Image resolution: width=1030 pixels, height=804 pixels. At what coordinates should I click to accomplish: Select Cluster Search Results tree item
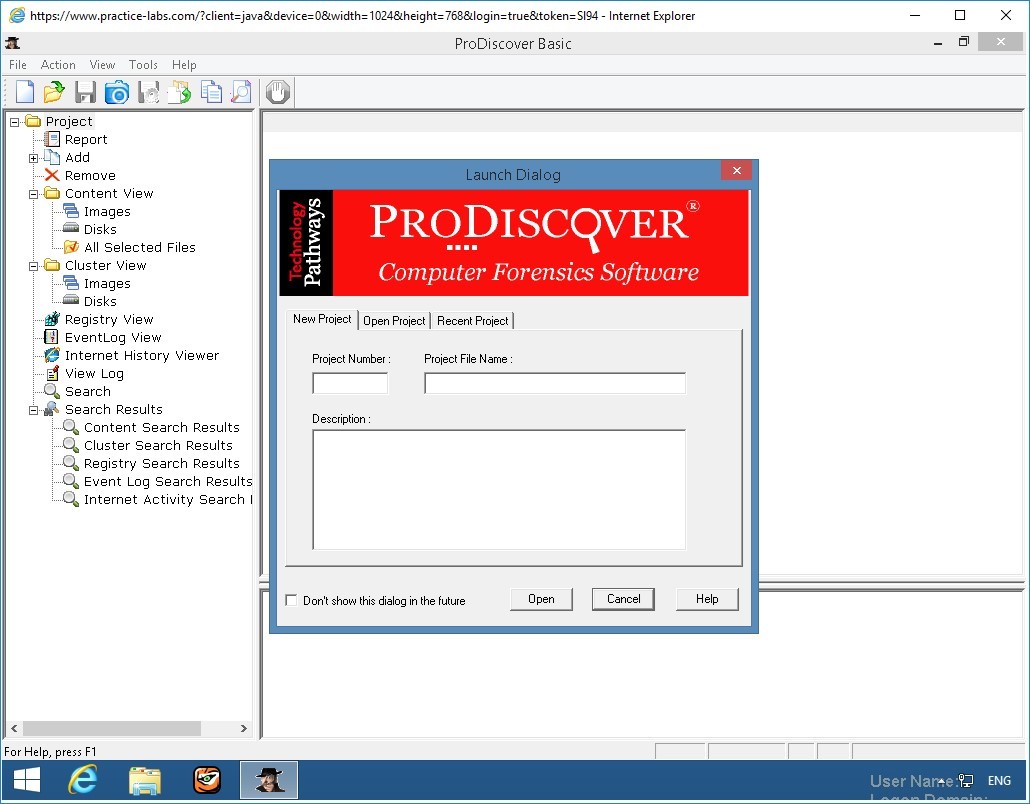[x=158, y=445]
